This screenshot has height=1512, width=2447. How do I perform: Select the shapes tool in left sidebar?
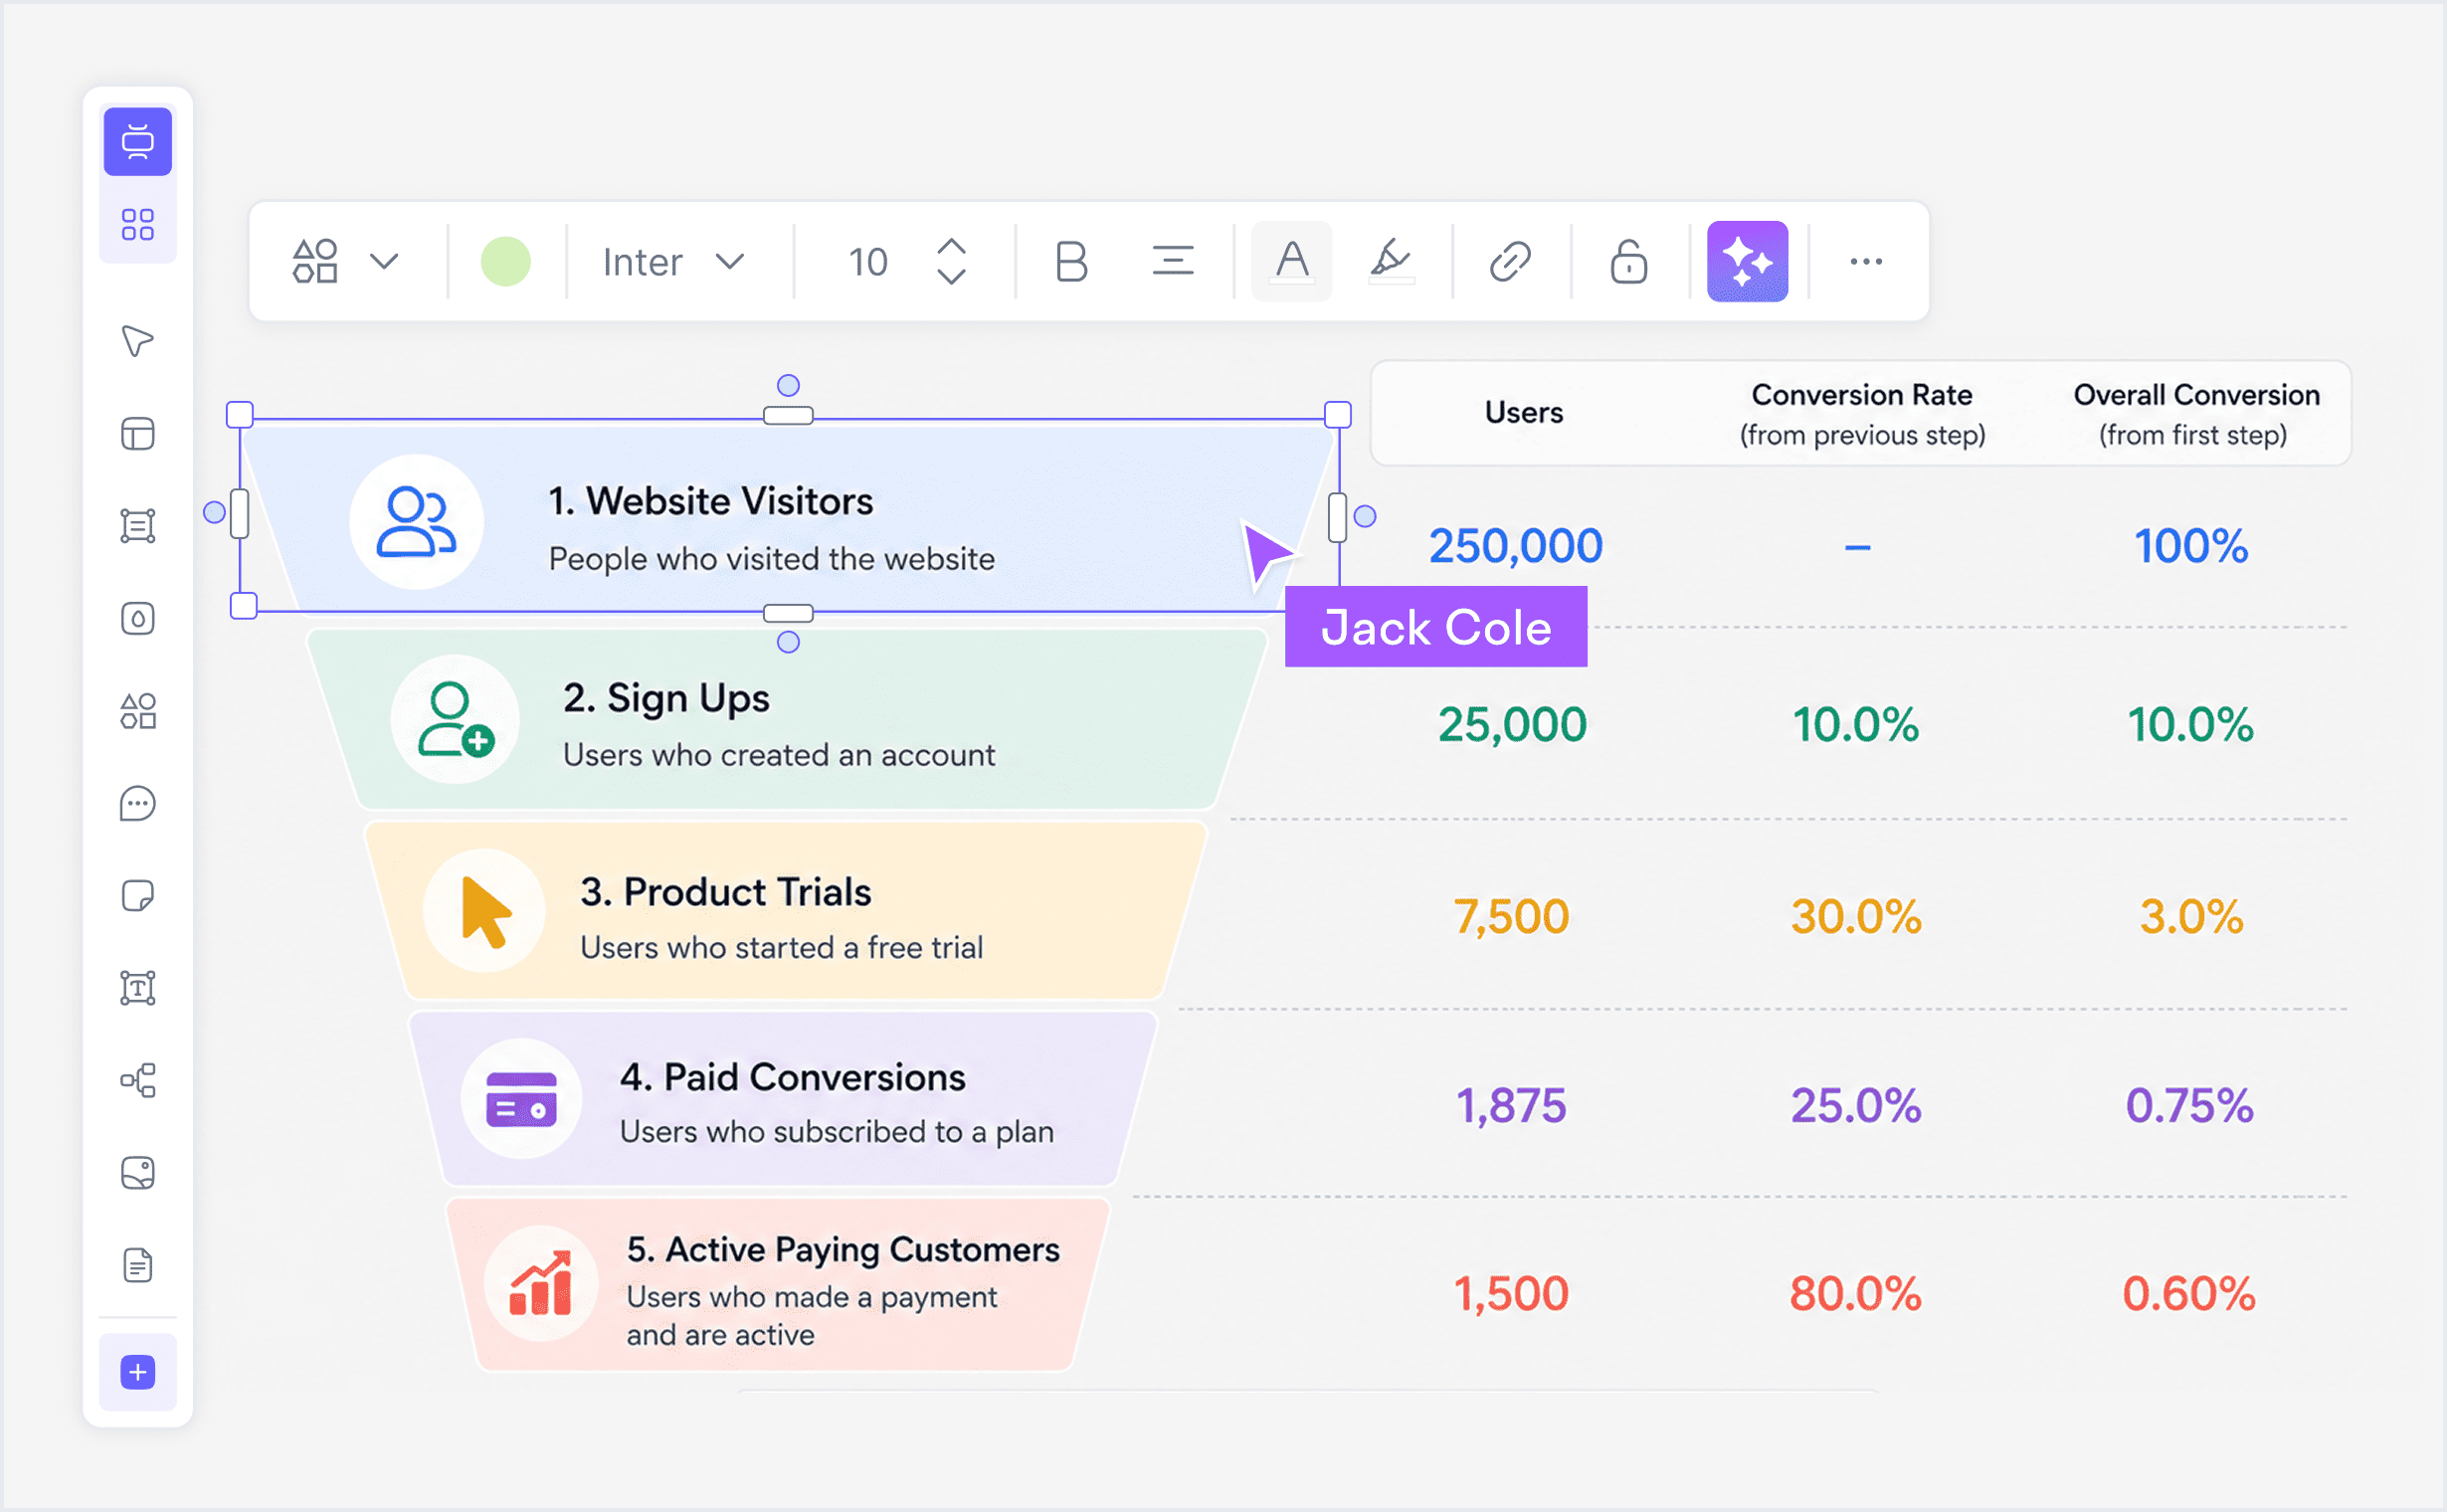[138, 711]
